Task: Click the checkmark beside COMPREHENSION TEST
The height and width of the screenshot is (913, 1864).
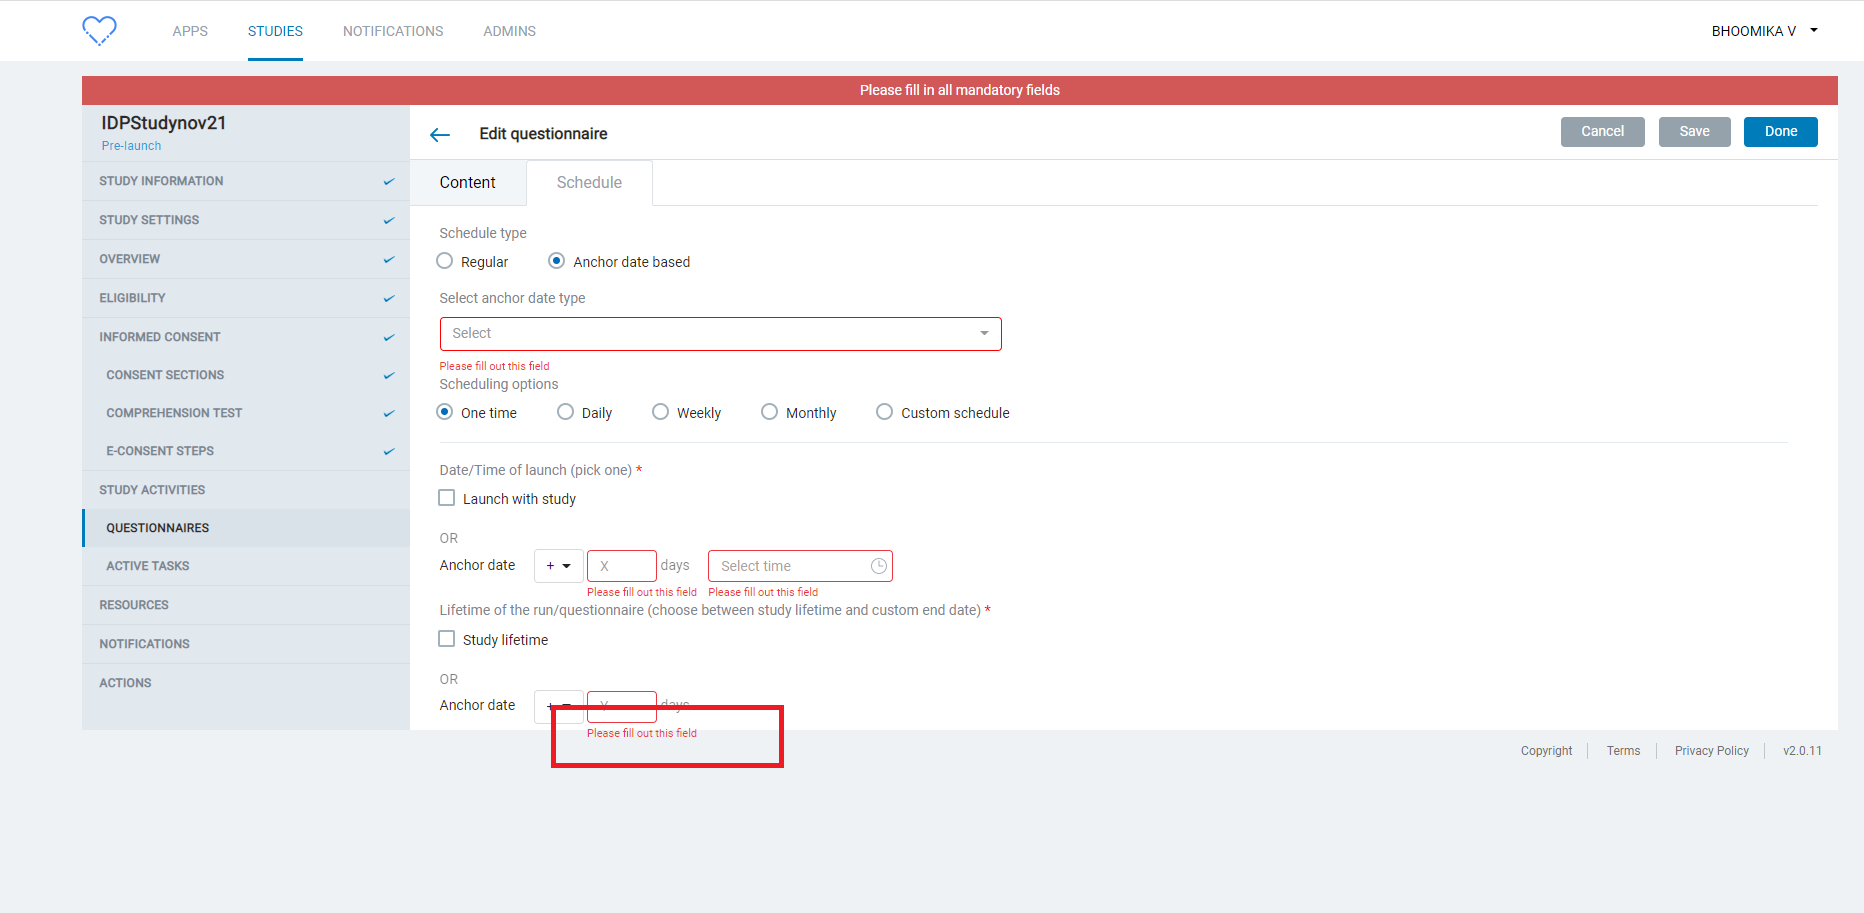Action: coord(389,412)
